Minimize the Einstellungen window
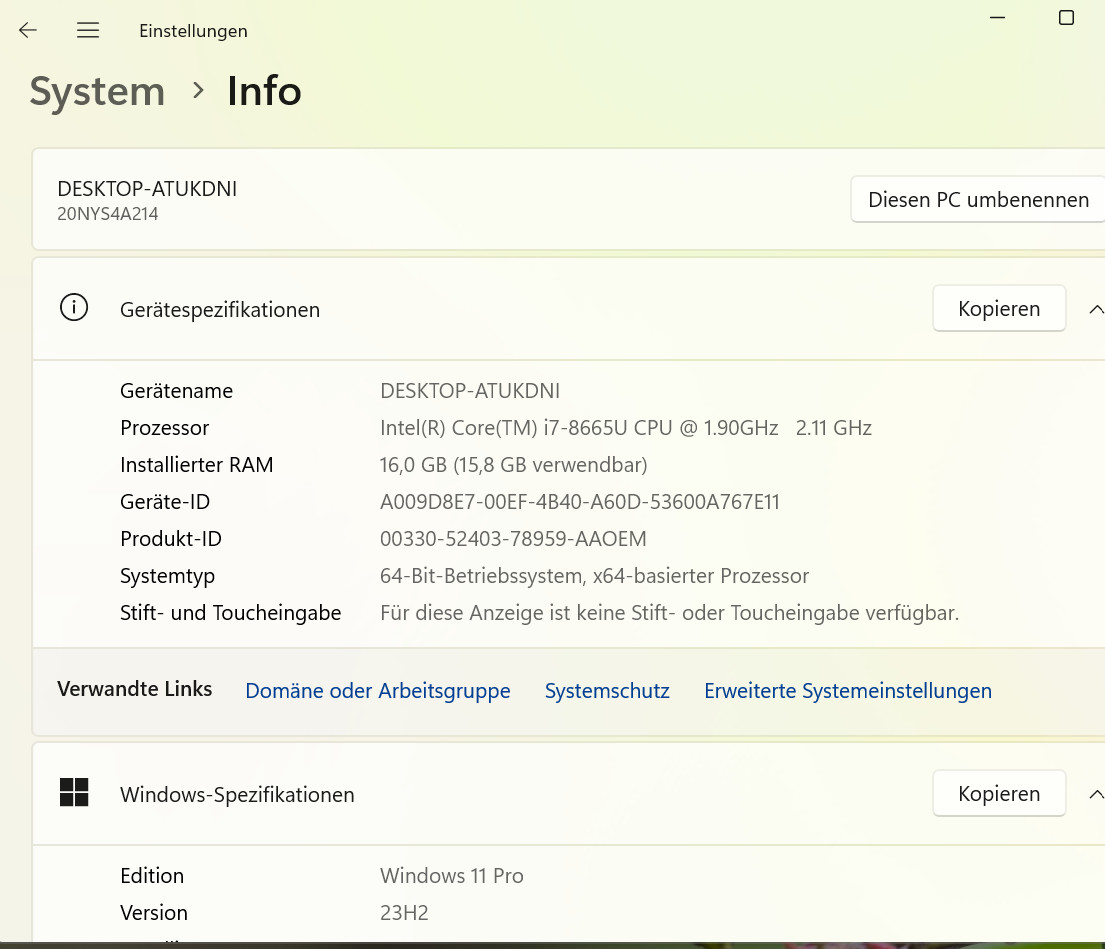Screen dimensions: 1105x949 (997, 18)
